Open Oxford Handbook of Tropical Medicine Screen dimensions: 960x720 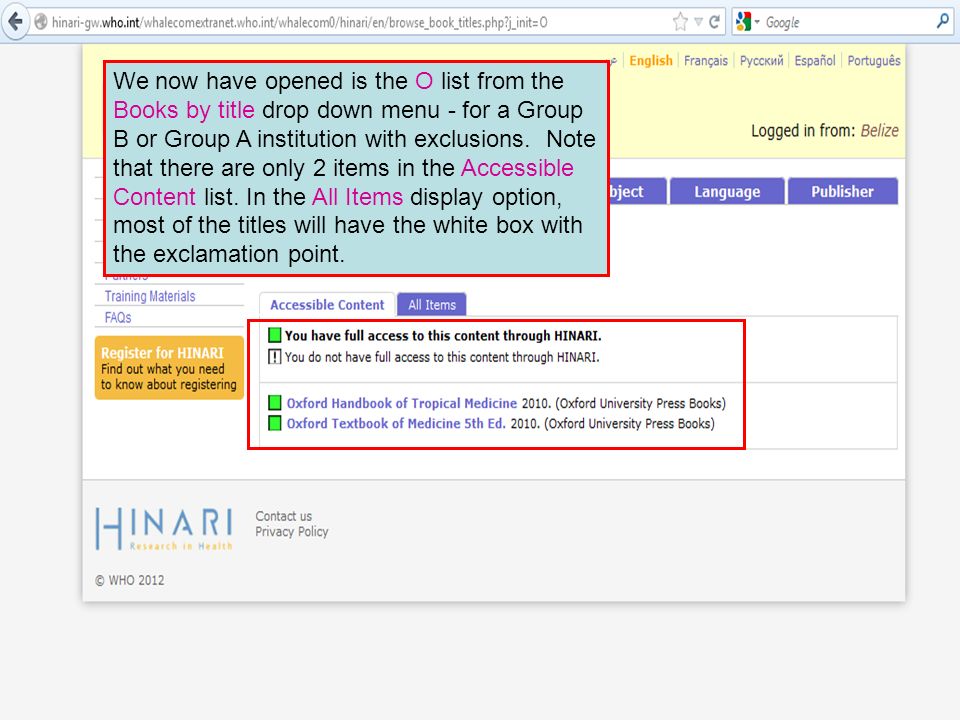click(x=402, y=403)
